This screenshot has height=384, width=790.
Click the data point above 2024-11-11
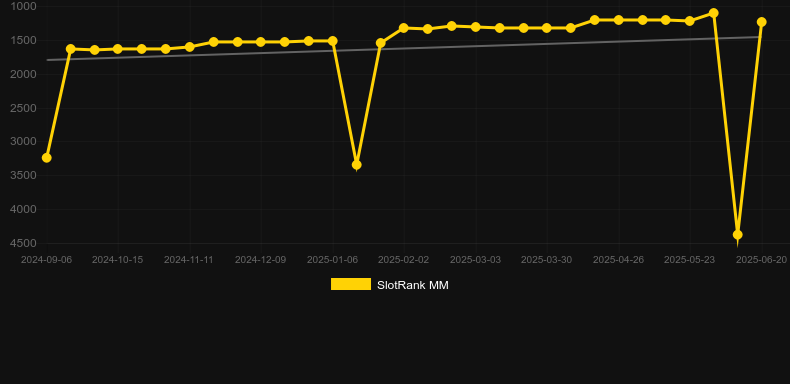189,47
